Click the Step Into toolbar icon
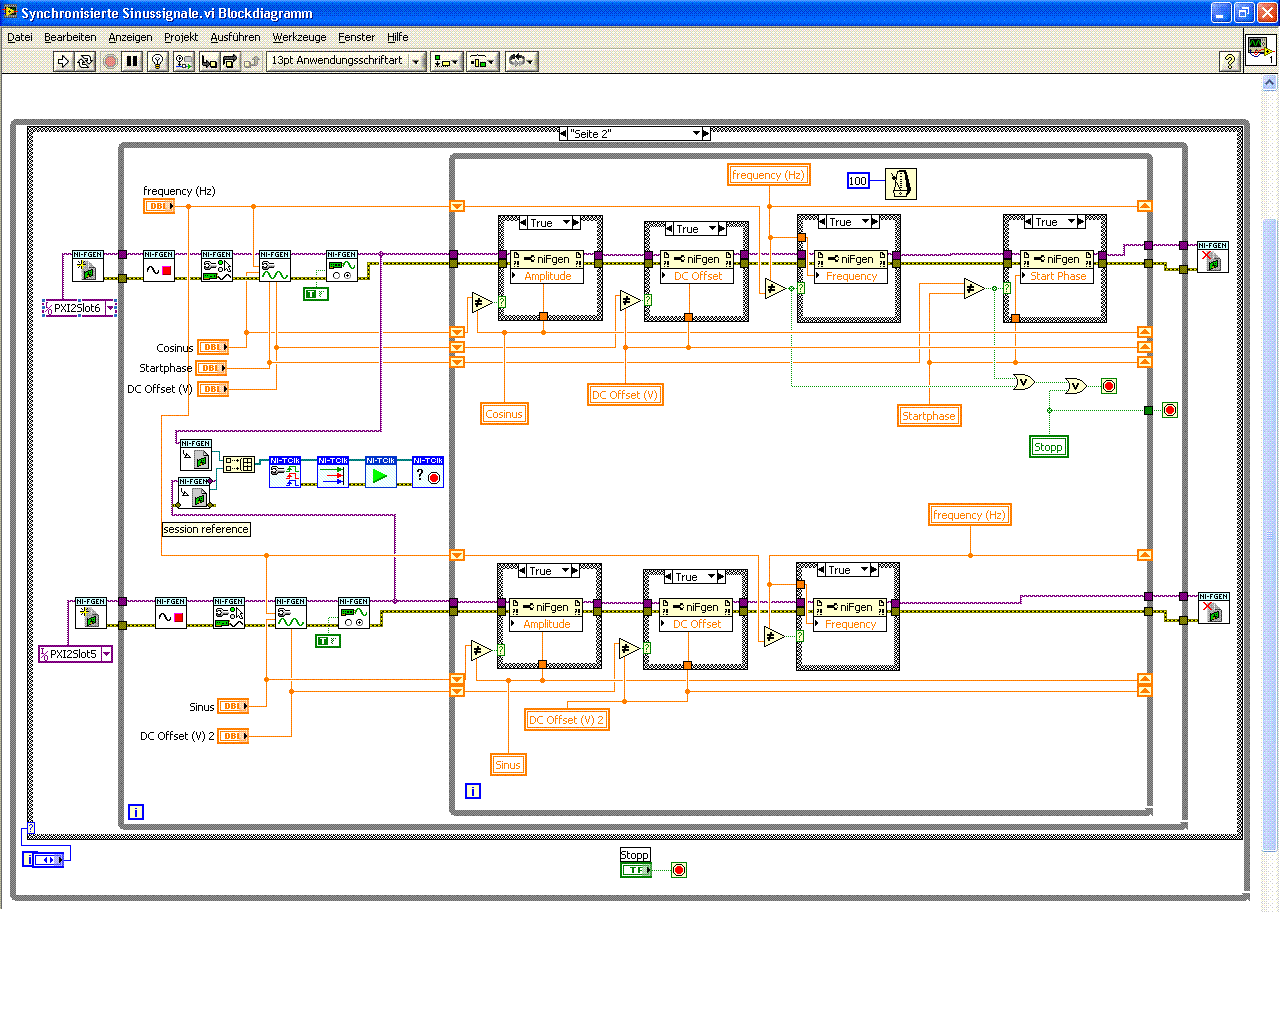 click(209, 61)
